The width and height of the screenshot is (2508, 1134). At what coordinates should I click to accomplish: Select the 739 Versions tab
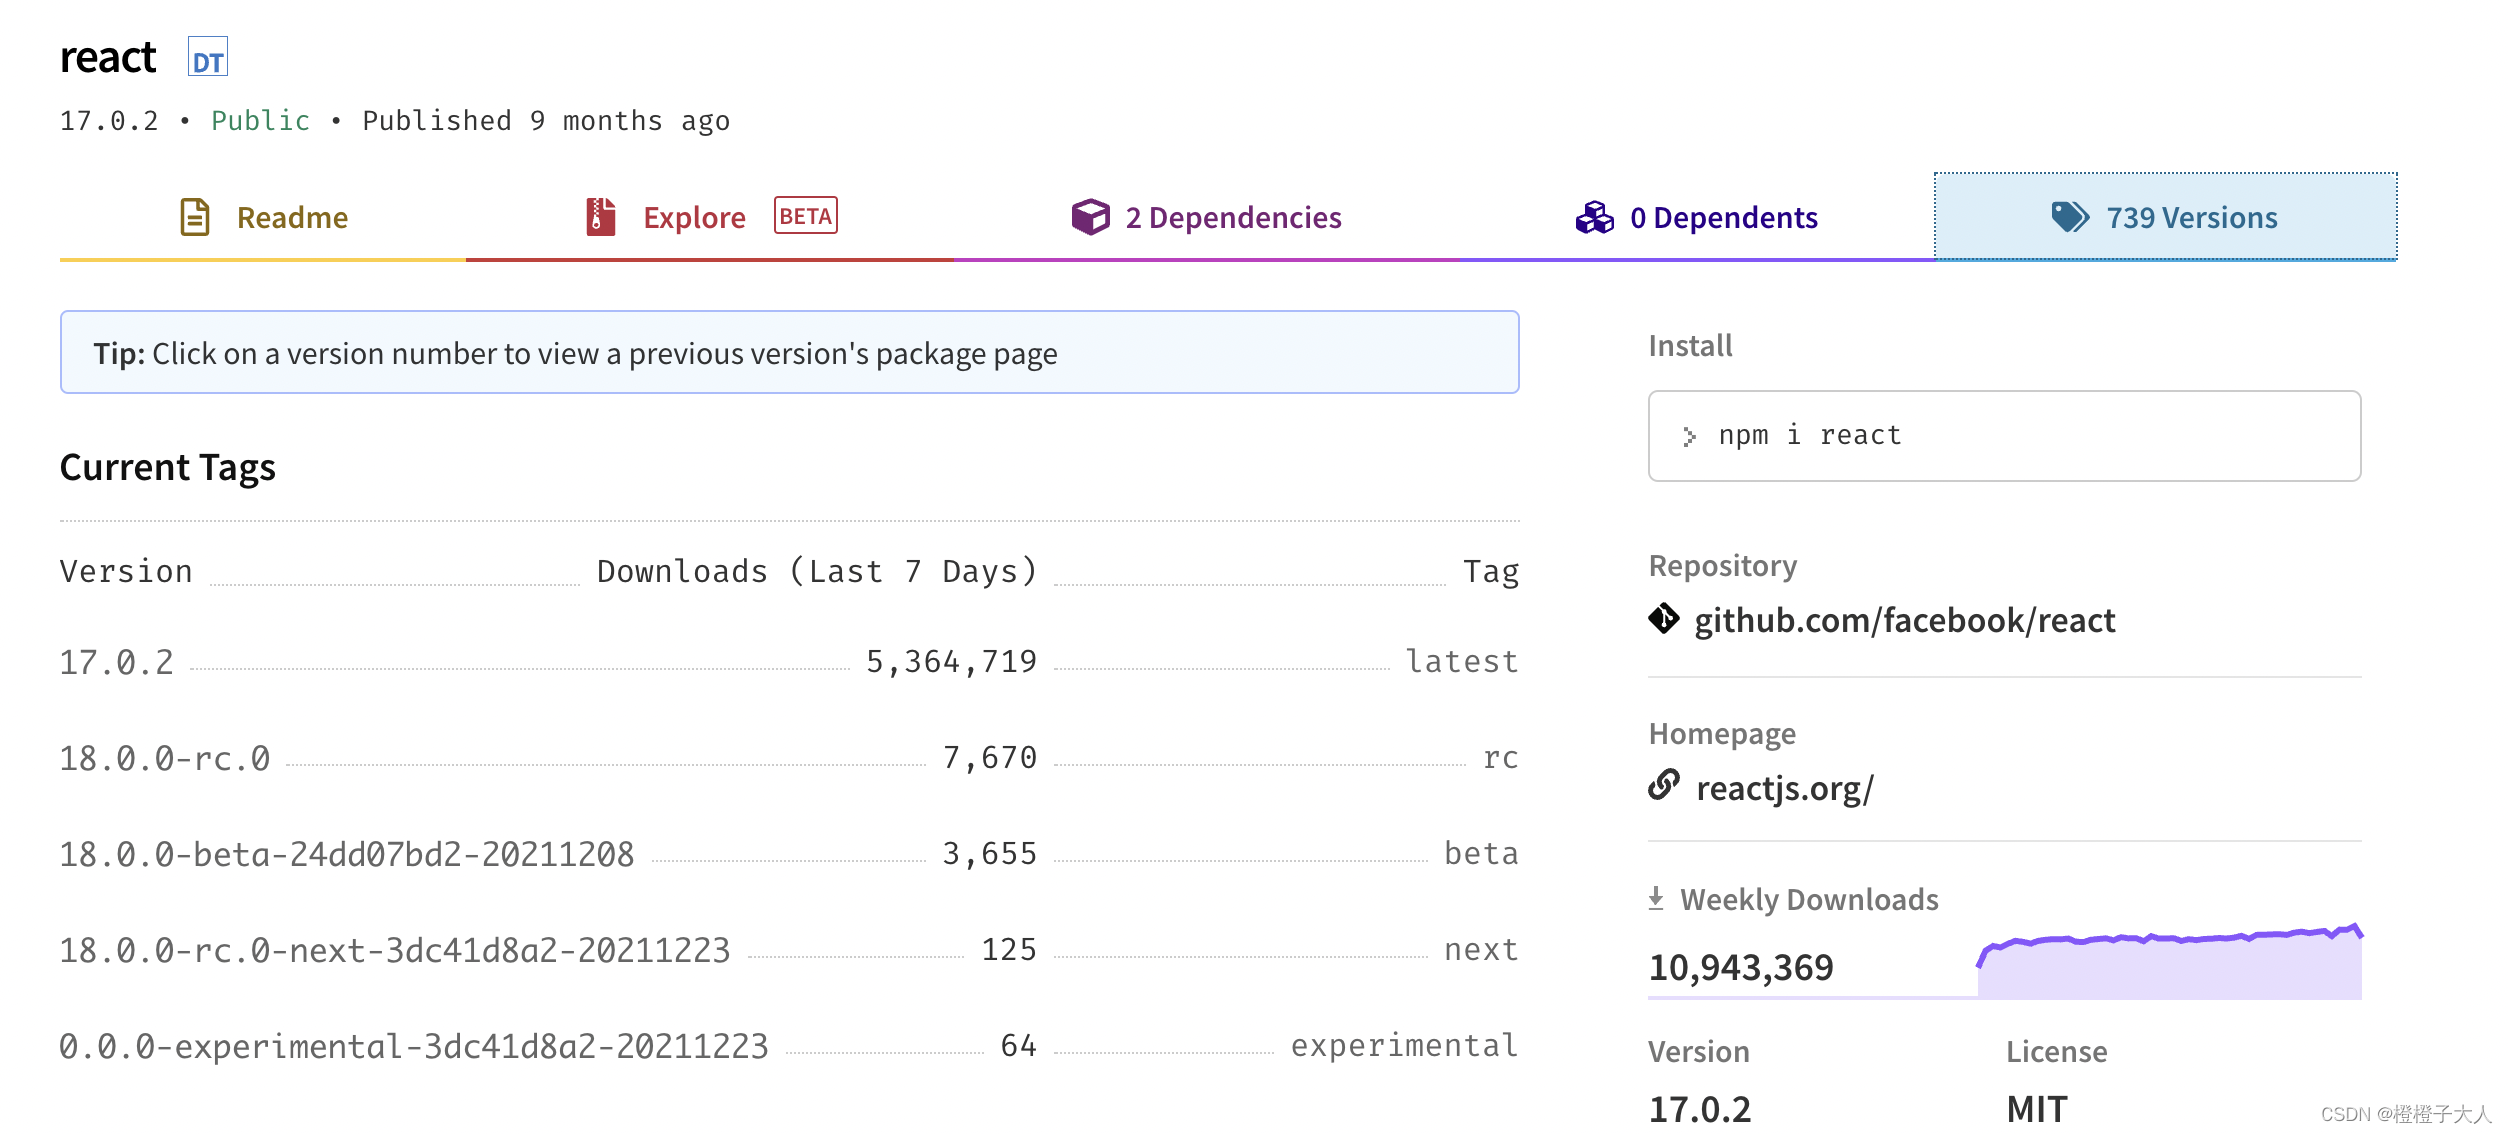(2166, 217)
